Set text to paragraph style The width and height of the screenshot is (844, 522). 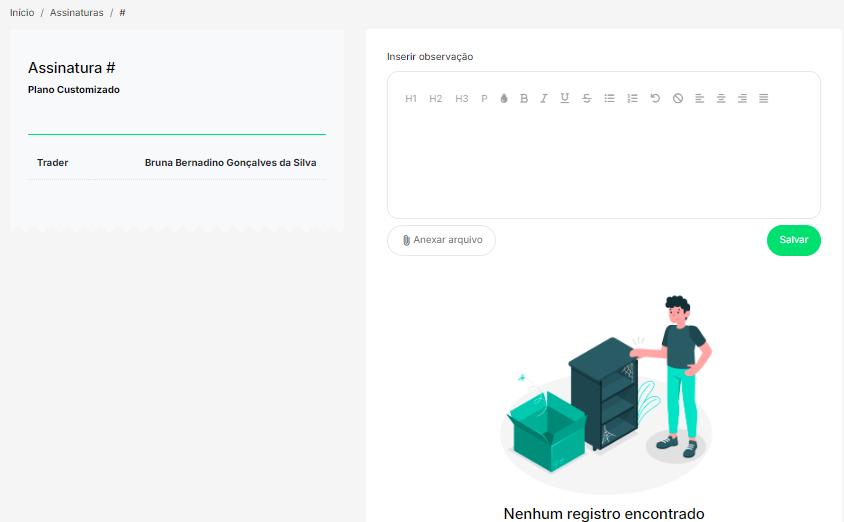(484, 99)
